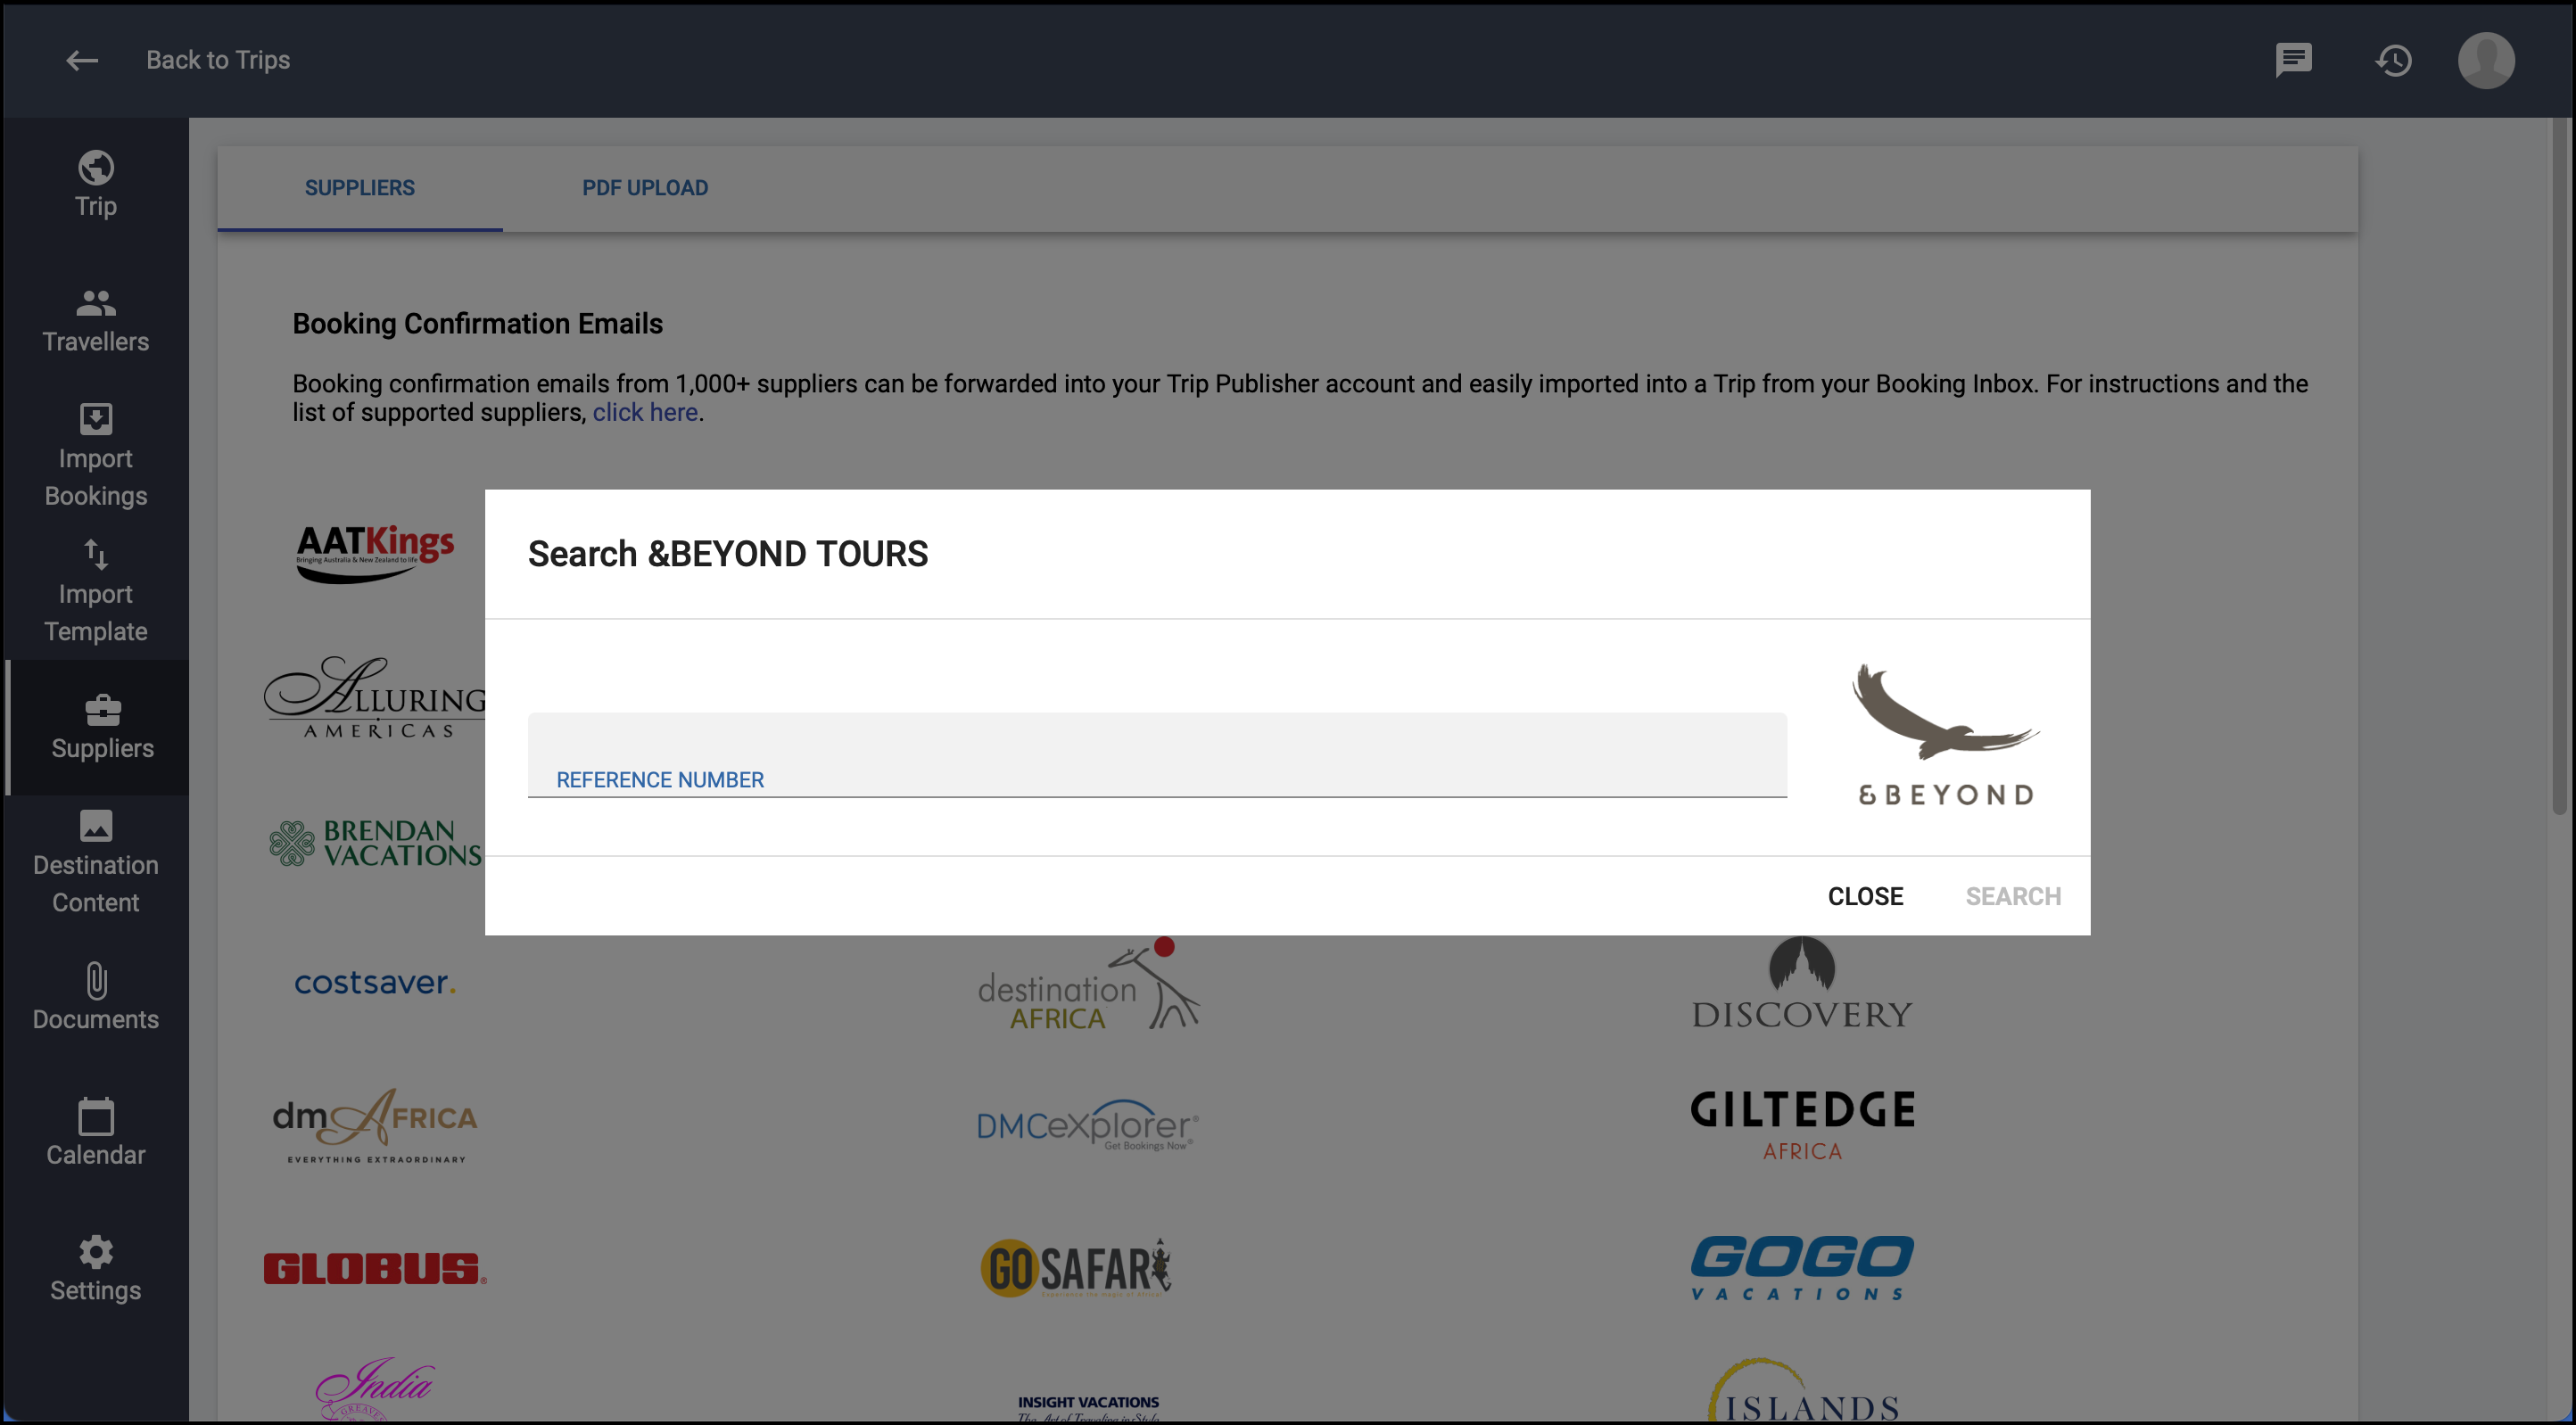2576x1425 pixels.
Task: Open the Travellers sidebar item
Action: pos(96,321)
